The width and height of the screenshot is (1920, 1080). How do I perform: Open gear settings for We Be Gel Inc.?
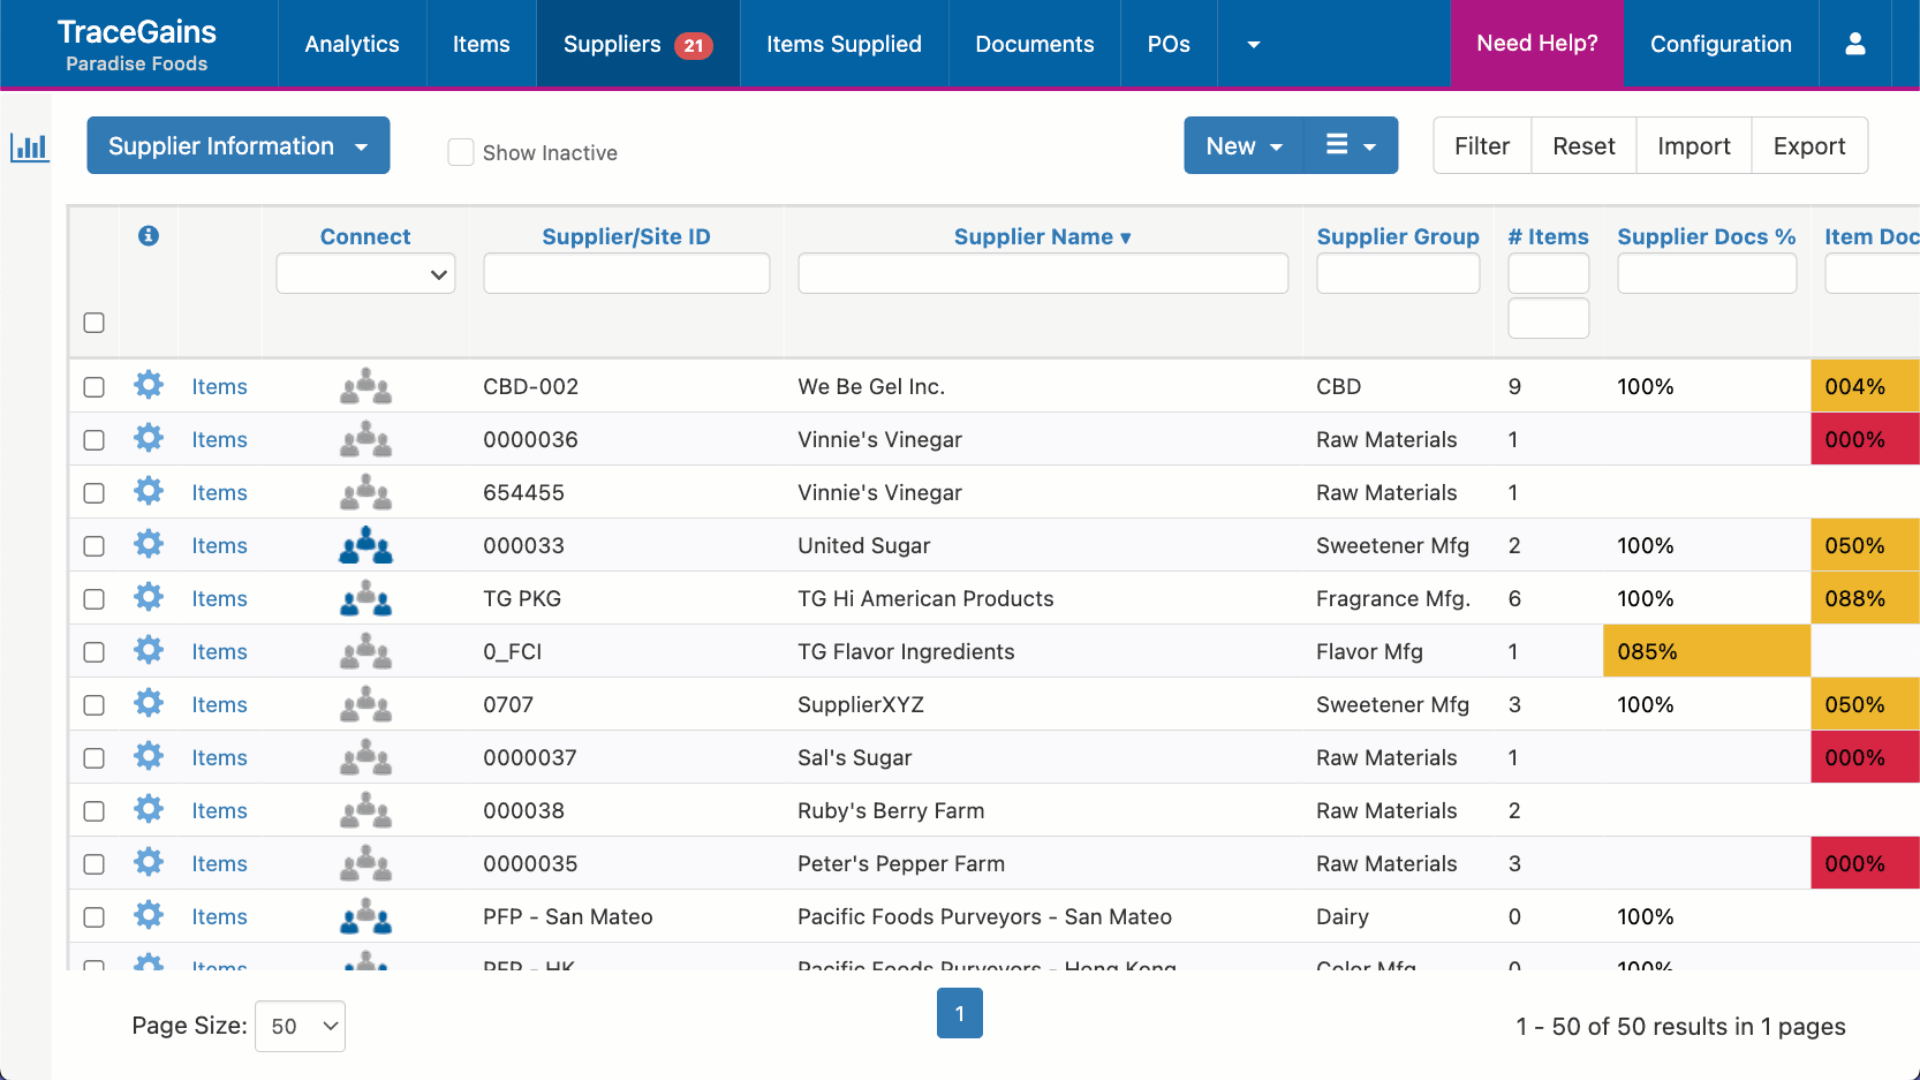(148, 385)
